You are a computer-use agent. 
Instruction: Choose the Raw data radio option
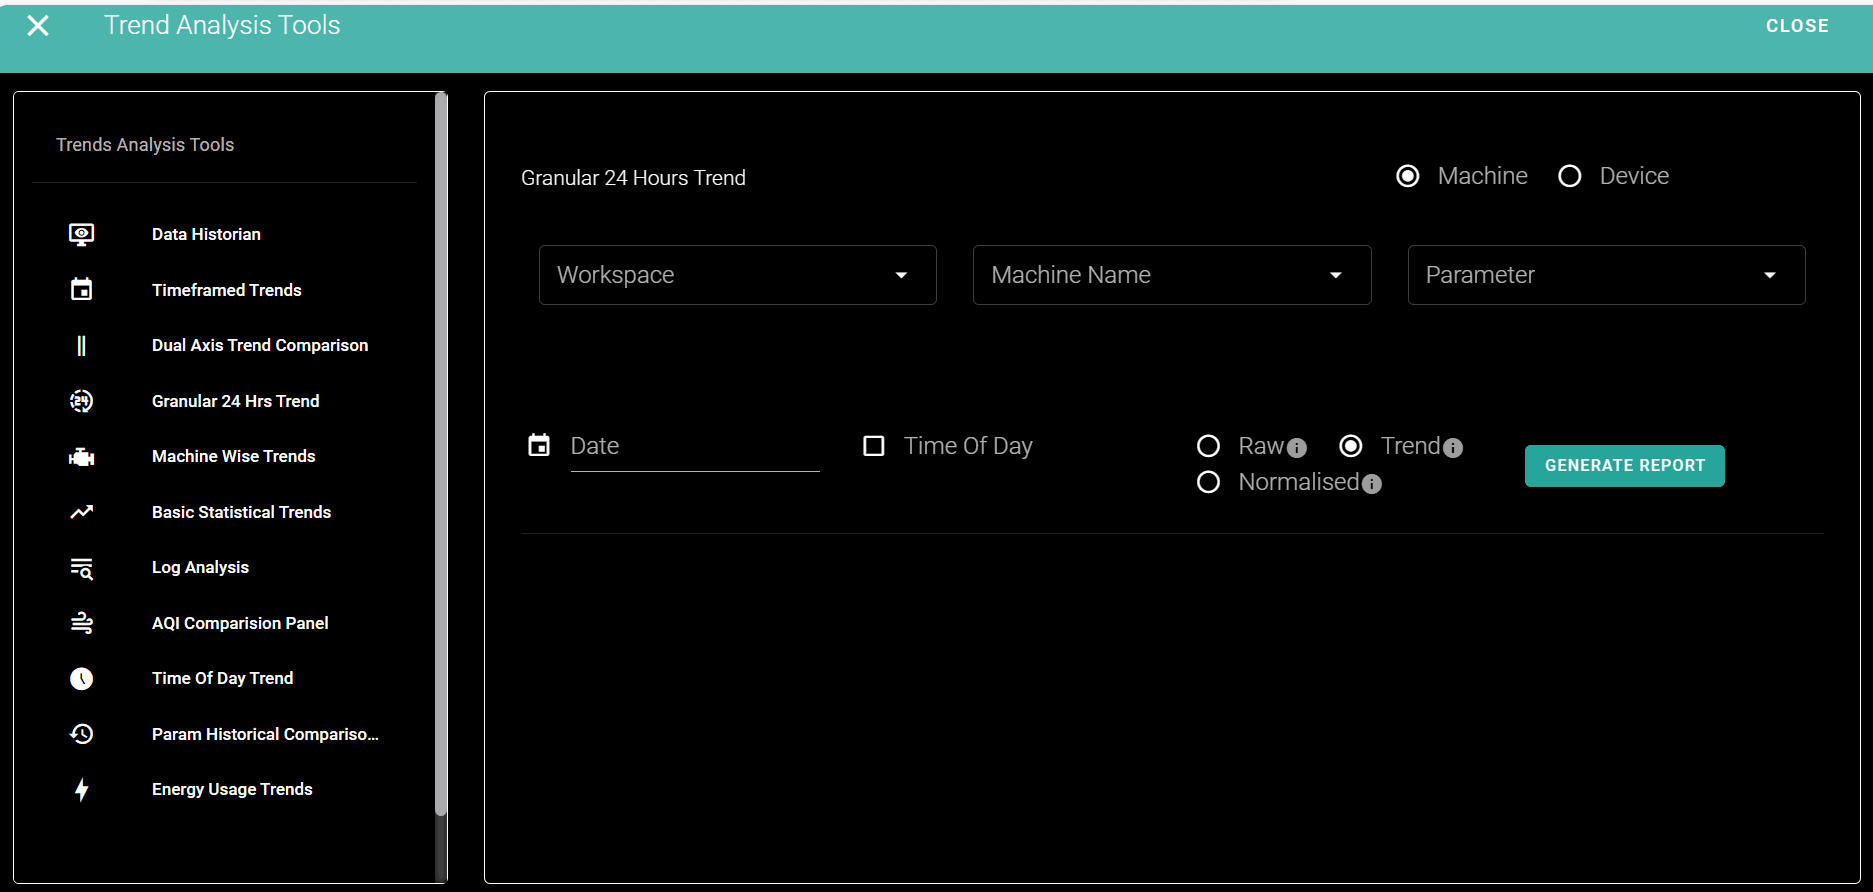pos(1208,446)
